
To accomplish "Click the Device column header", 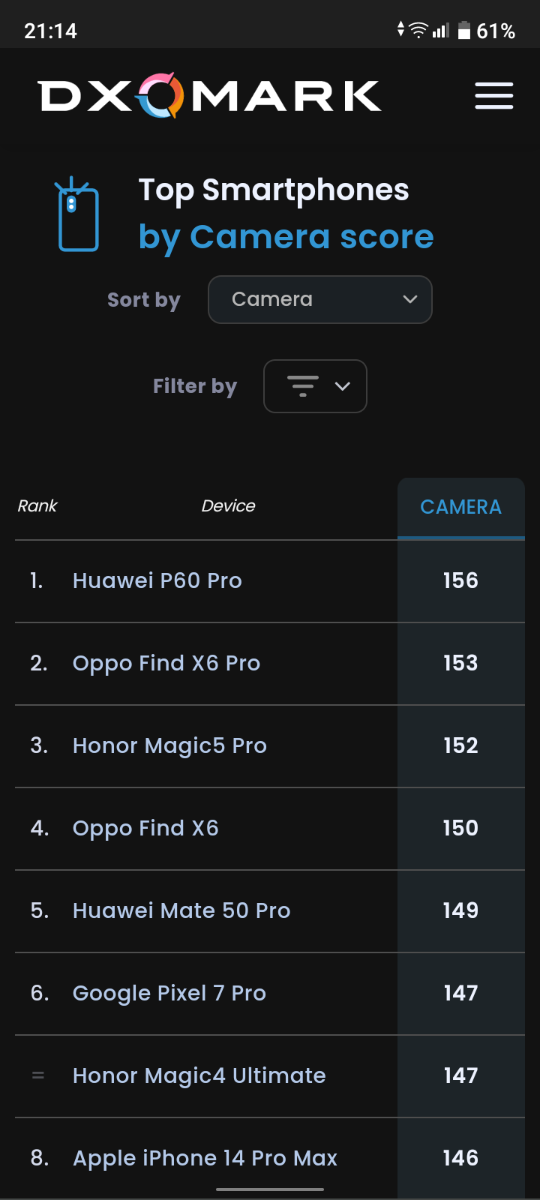I will 228,506.
